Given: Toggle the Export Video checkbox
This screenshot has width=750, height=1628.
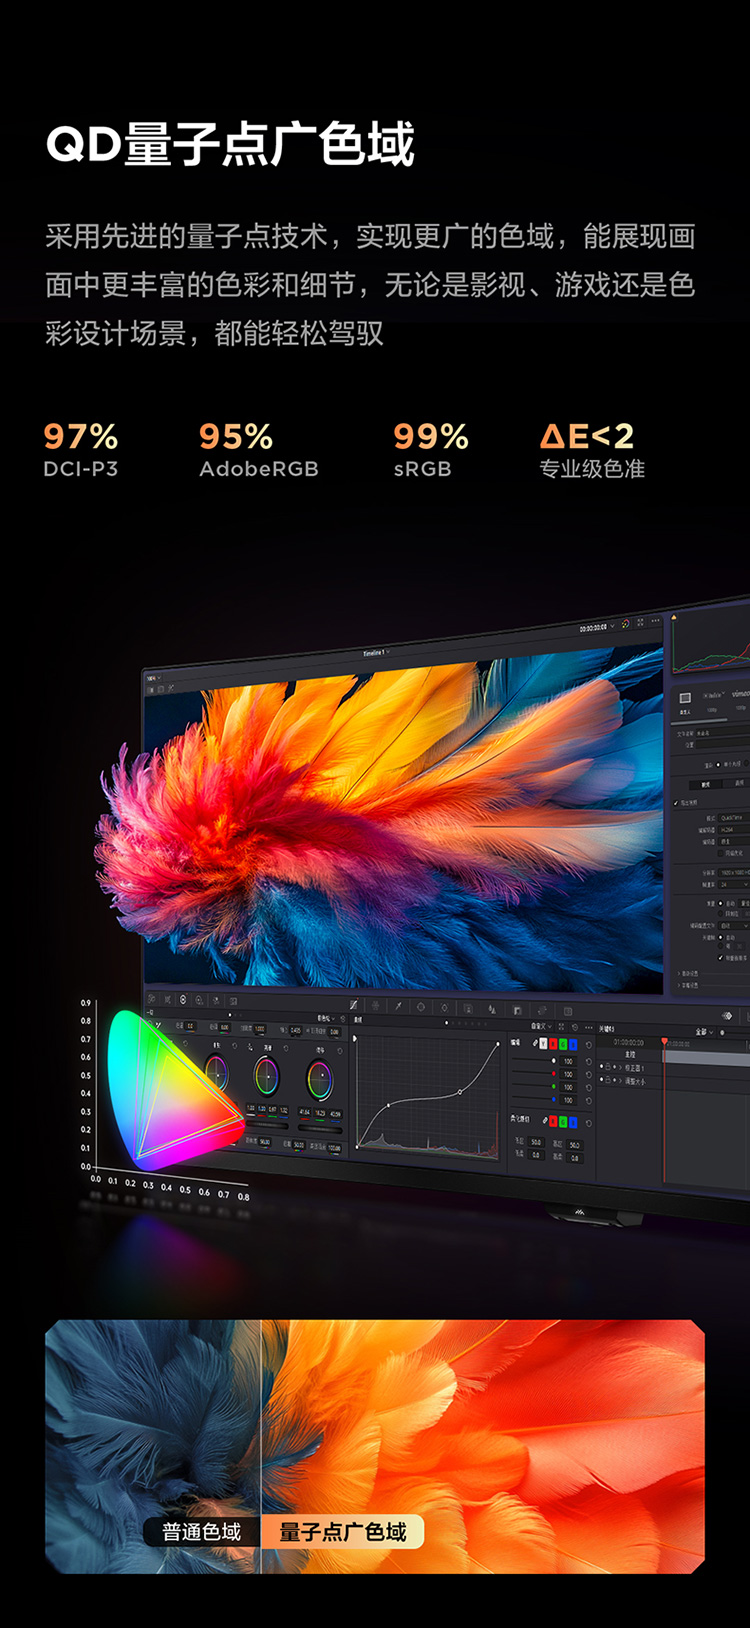Looking at the screenshot, I should (676, 803).
